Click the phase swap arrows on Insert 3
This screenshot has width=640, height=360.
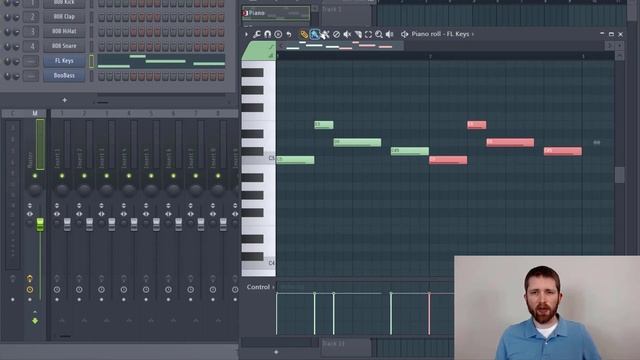tap(101, 205)
